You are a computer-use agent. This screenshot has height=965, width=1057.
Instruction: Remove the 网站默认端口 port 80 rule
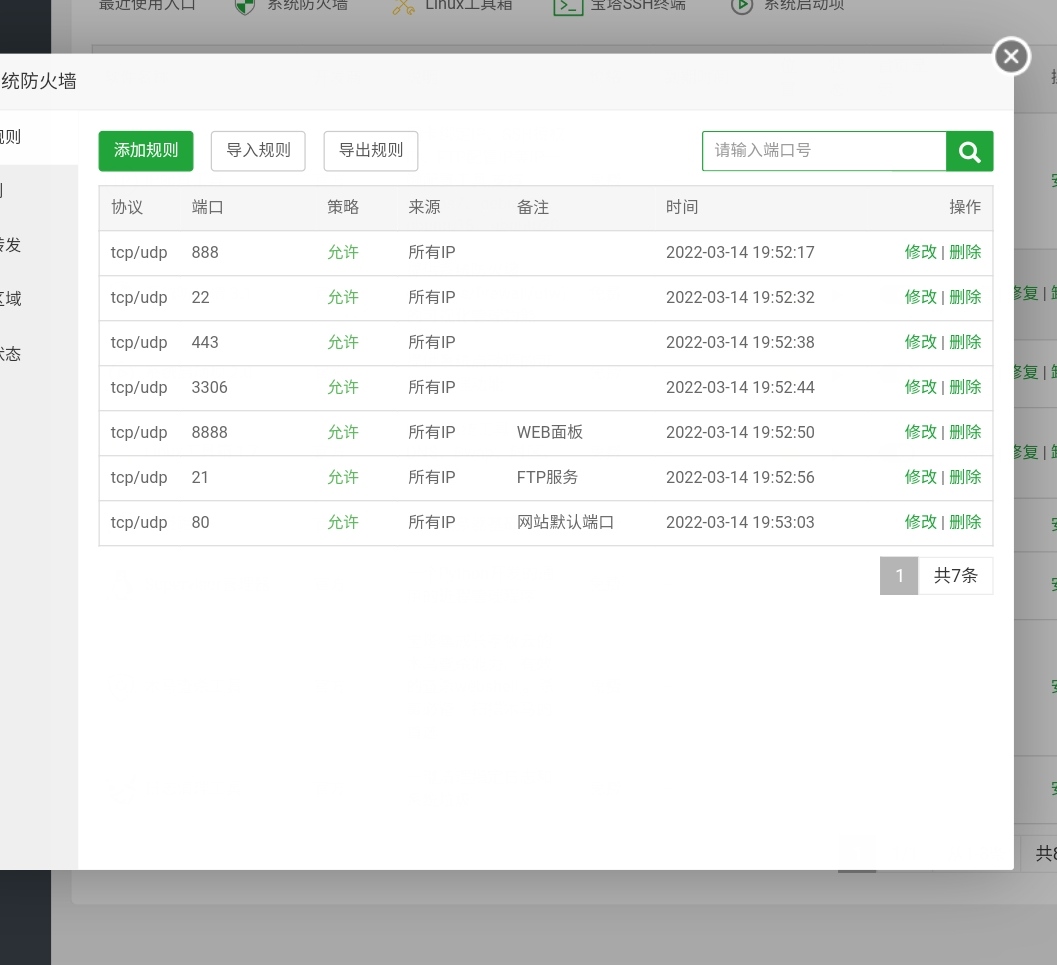click(x=965, y=522)
